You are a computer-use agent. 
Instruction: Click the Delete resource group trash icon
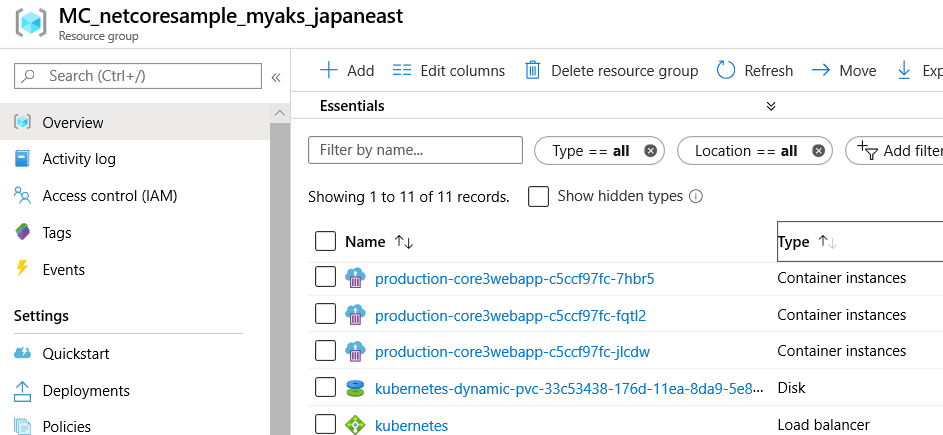(533, 70)
